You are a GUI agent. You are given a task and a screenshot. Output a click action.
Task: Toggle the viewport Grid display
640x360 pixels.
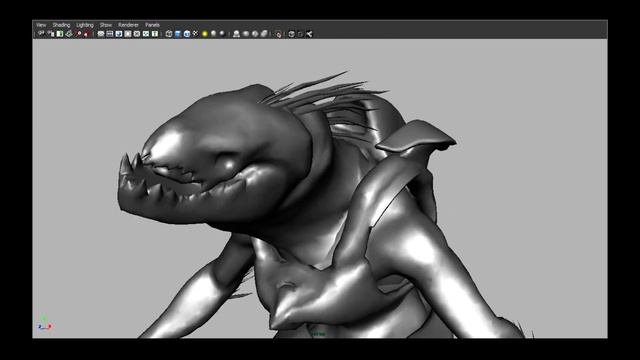click(101, 34)
